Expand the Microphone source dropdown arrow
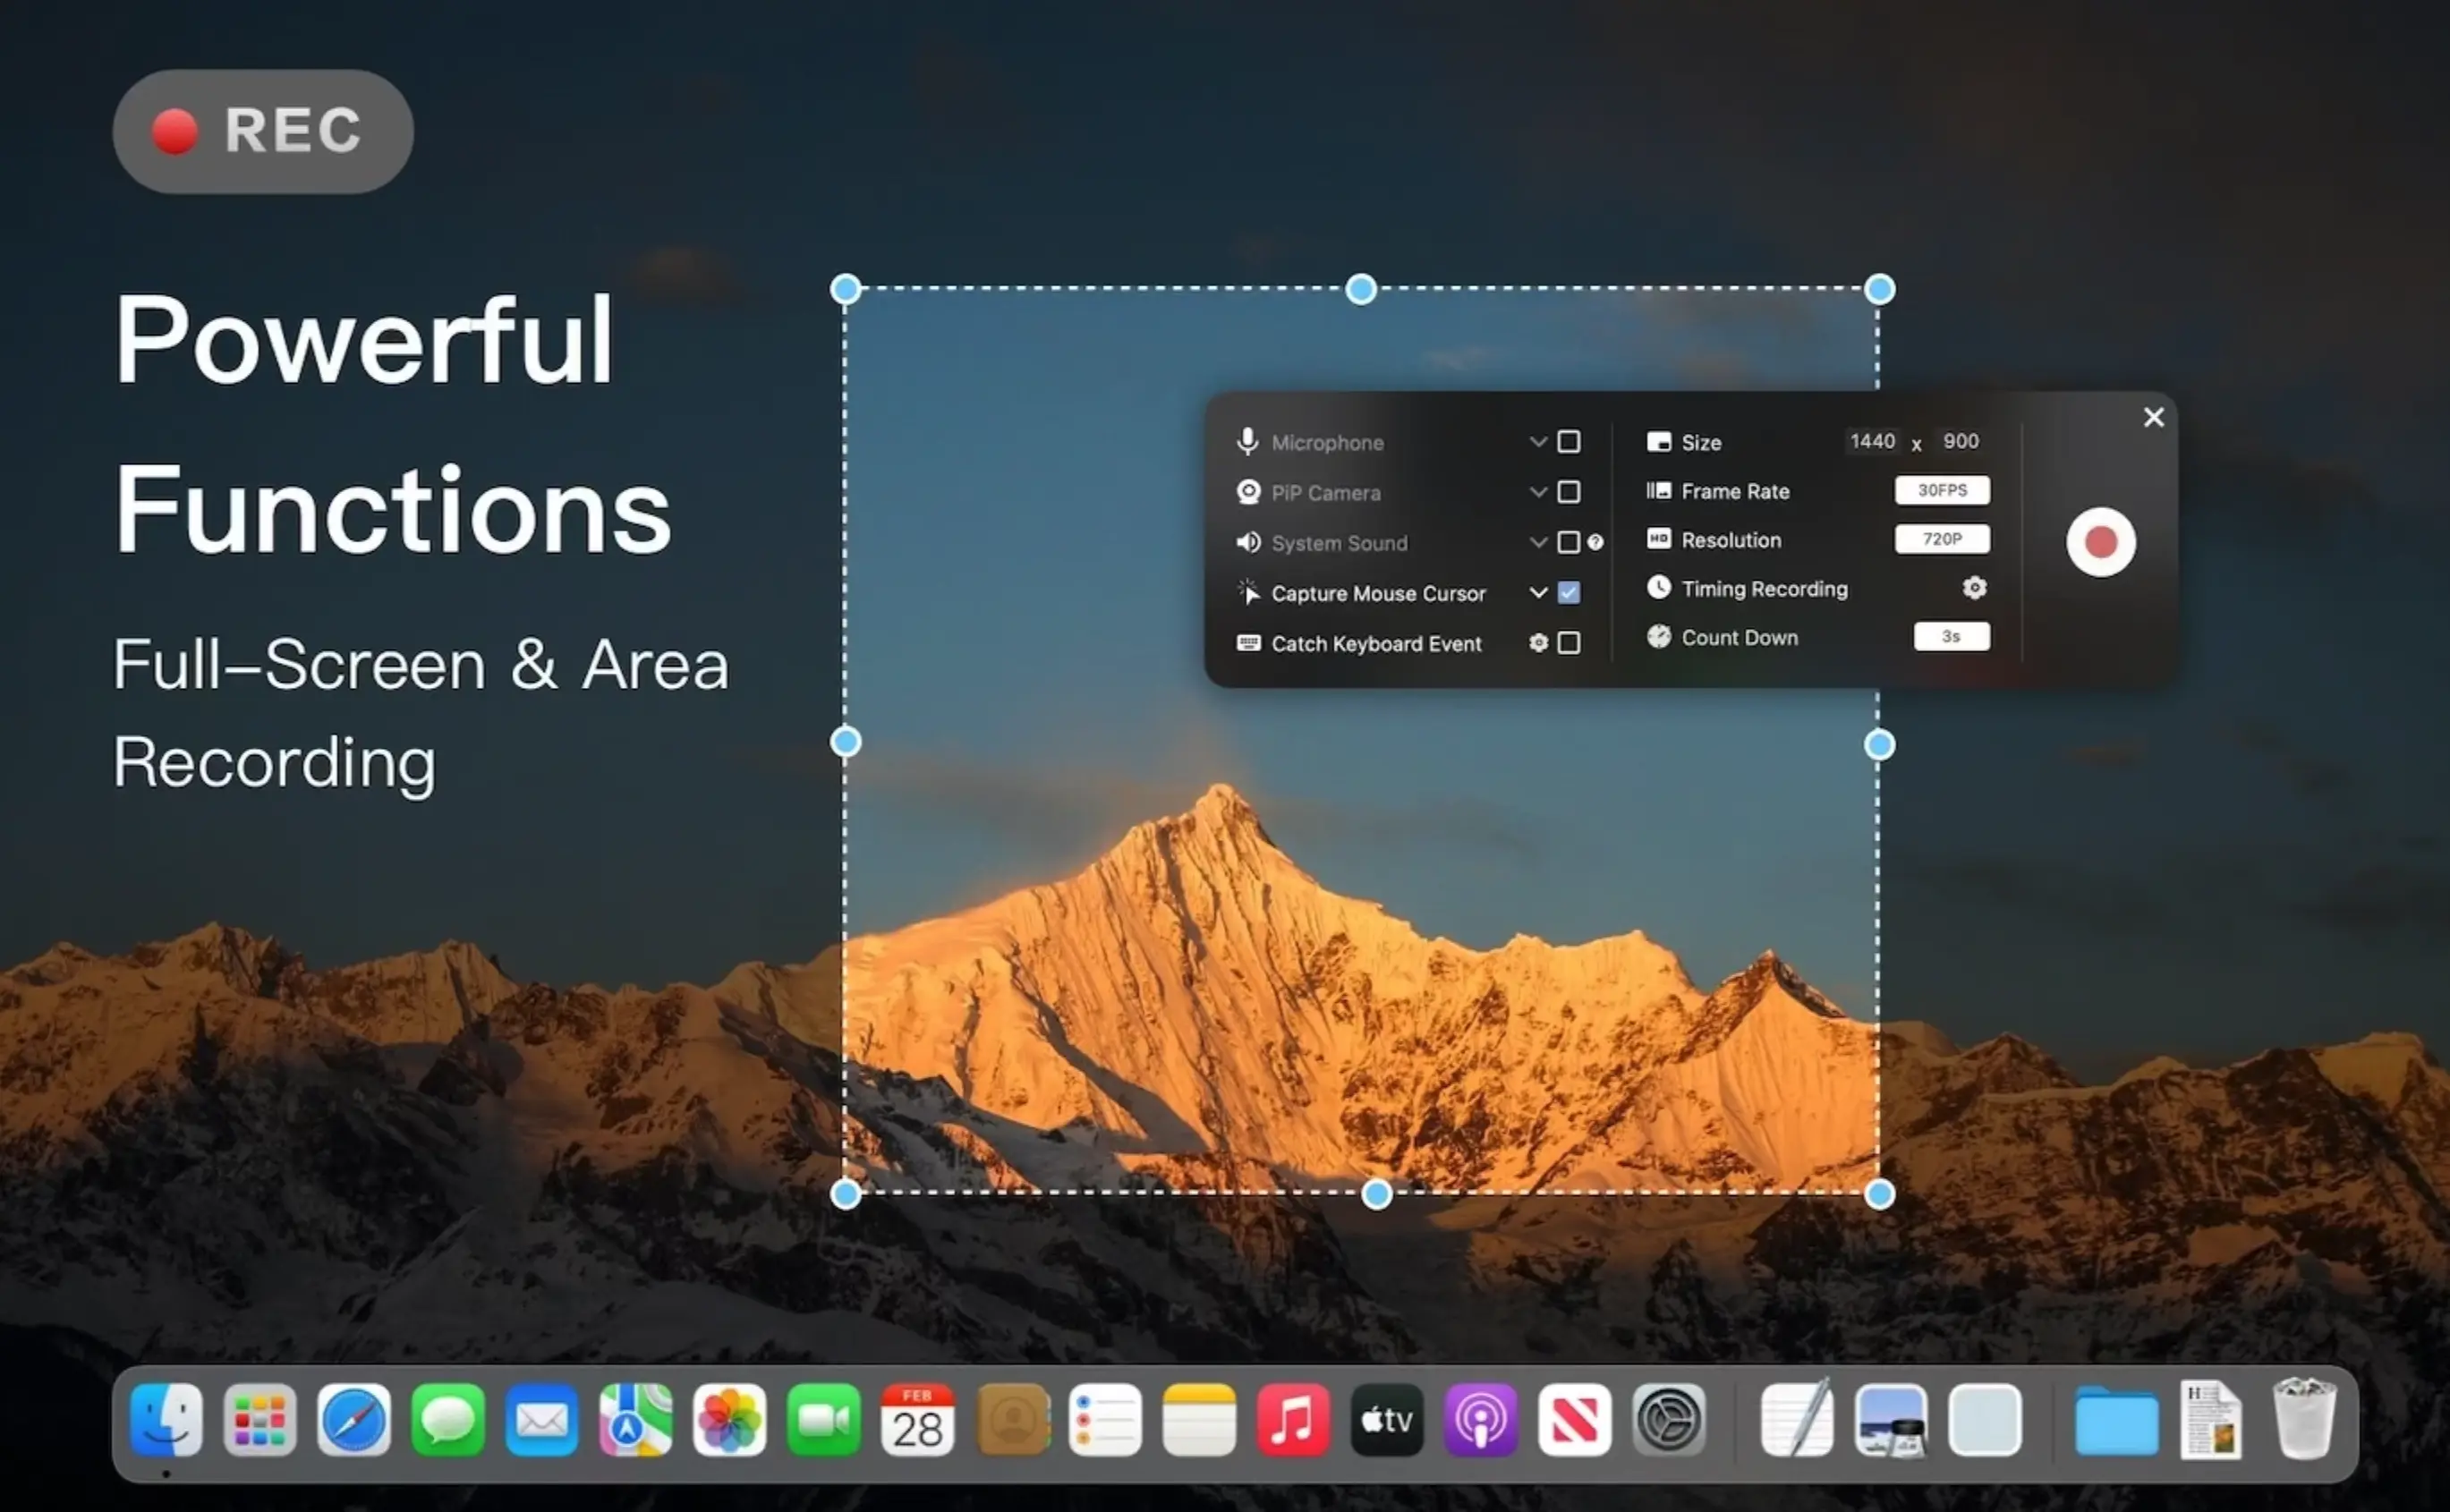The image size is (2450, 1512). pos(1538,441)
